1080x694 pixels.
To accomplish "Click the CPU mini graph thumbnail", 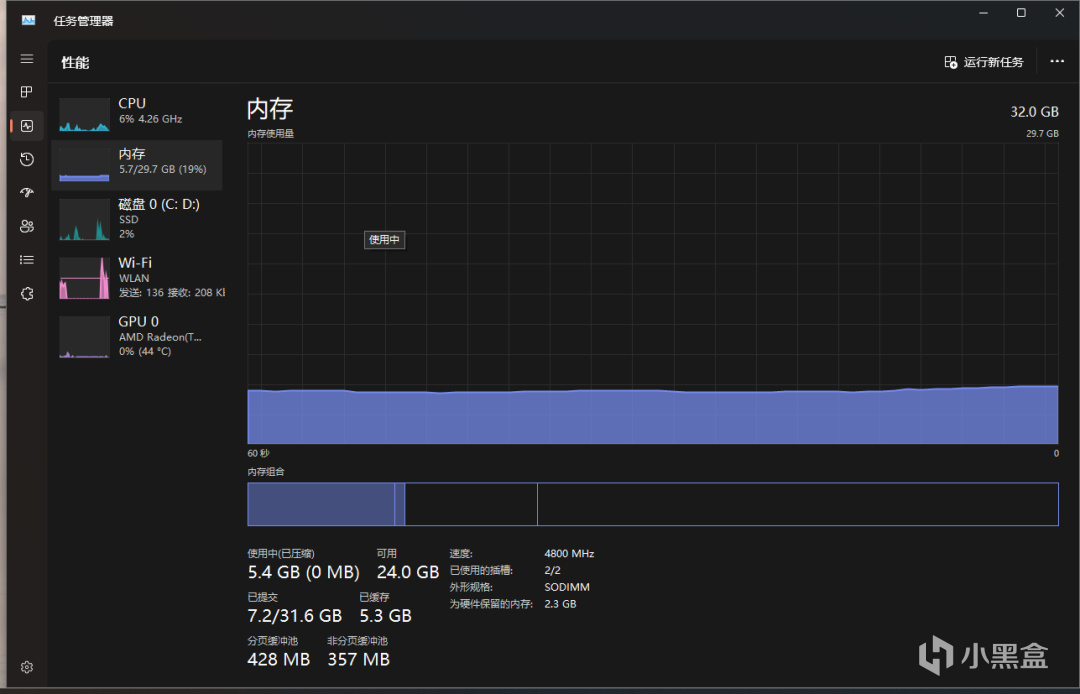I will coord(84,114).
